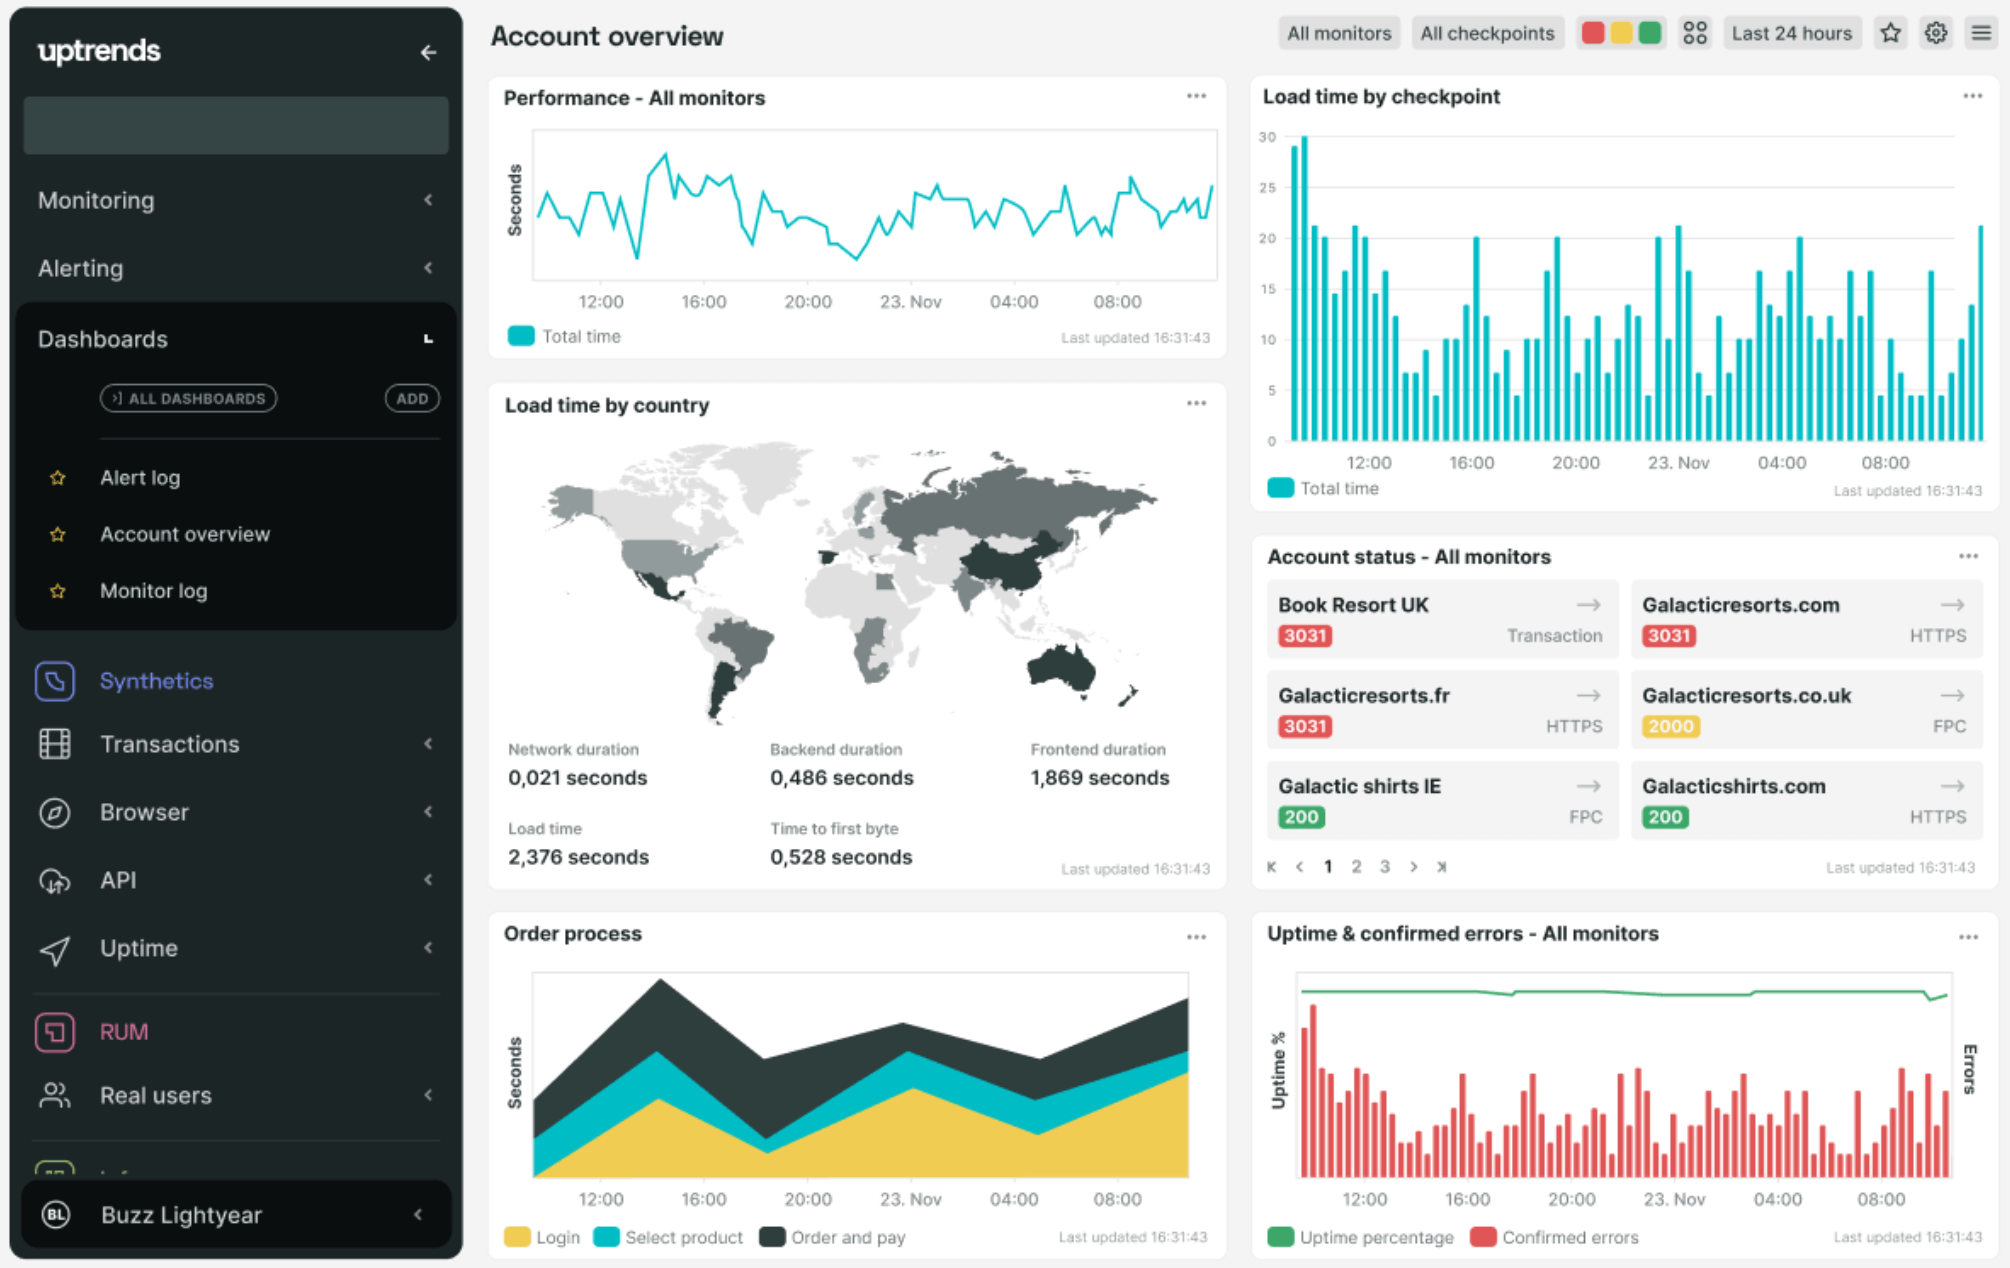
Task: Open page 2 of Account status
Action: click(x=1356, y=866)
